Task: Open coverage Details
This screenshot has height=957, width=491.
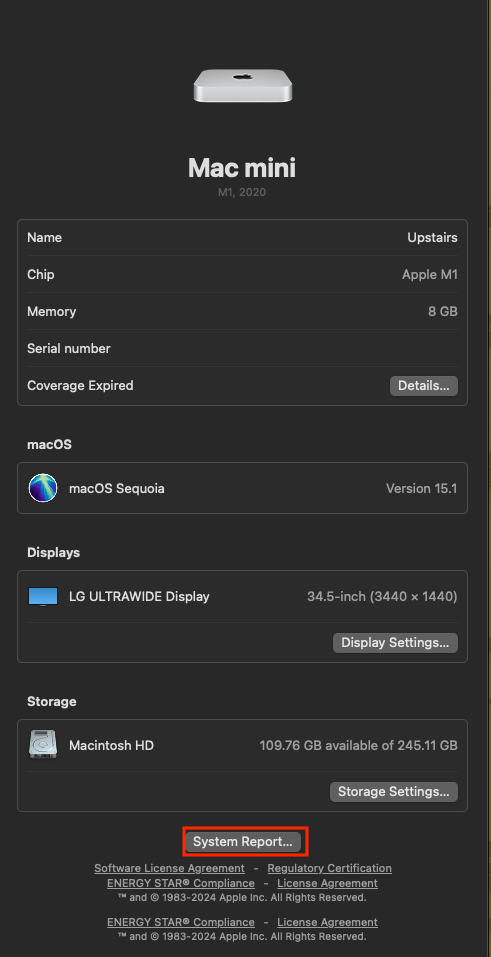Action: 424,386
